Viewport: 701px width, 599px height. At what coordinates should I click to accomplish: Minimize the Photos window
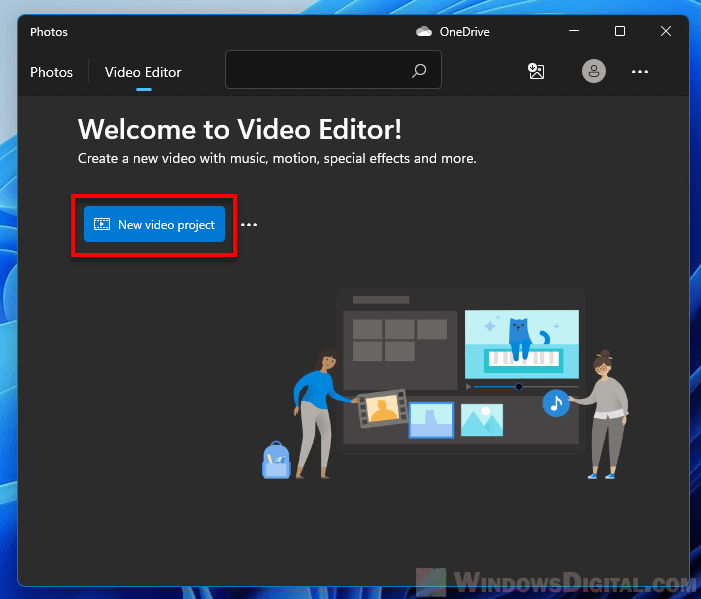(574, 31)
